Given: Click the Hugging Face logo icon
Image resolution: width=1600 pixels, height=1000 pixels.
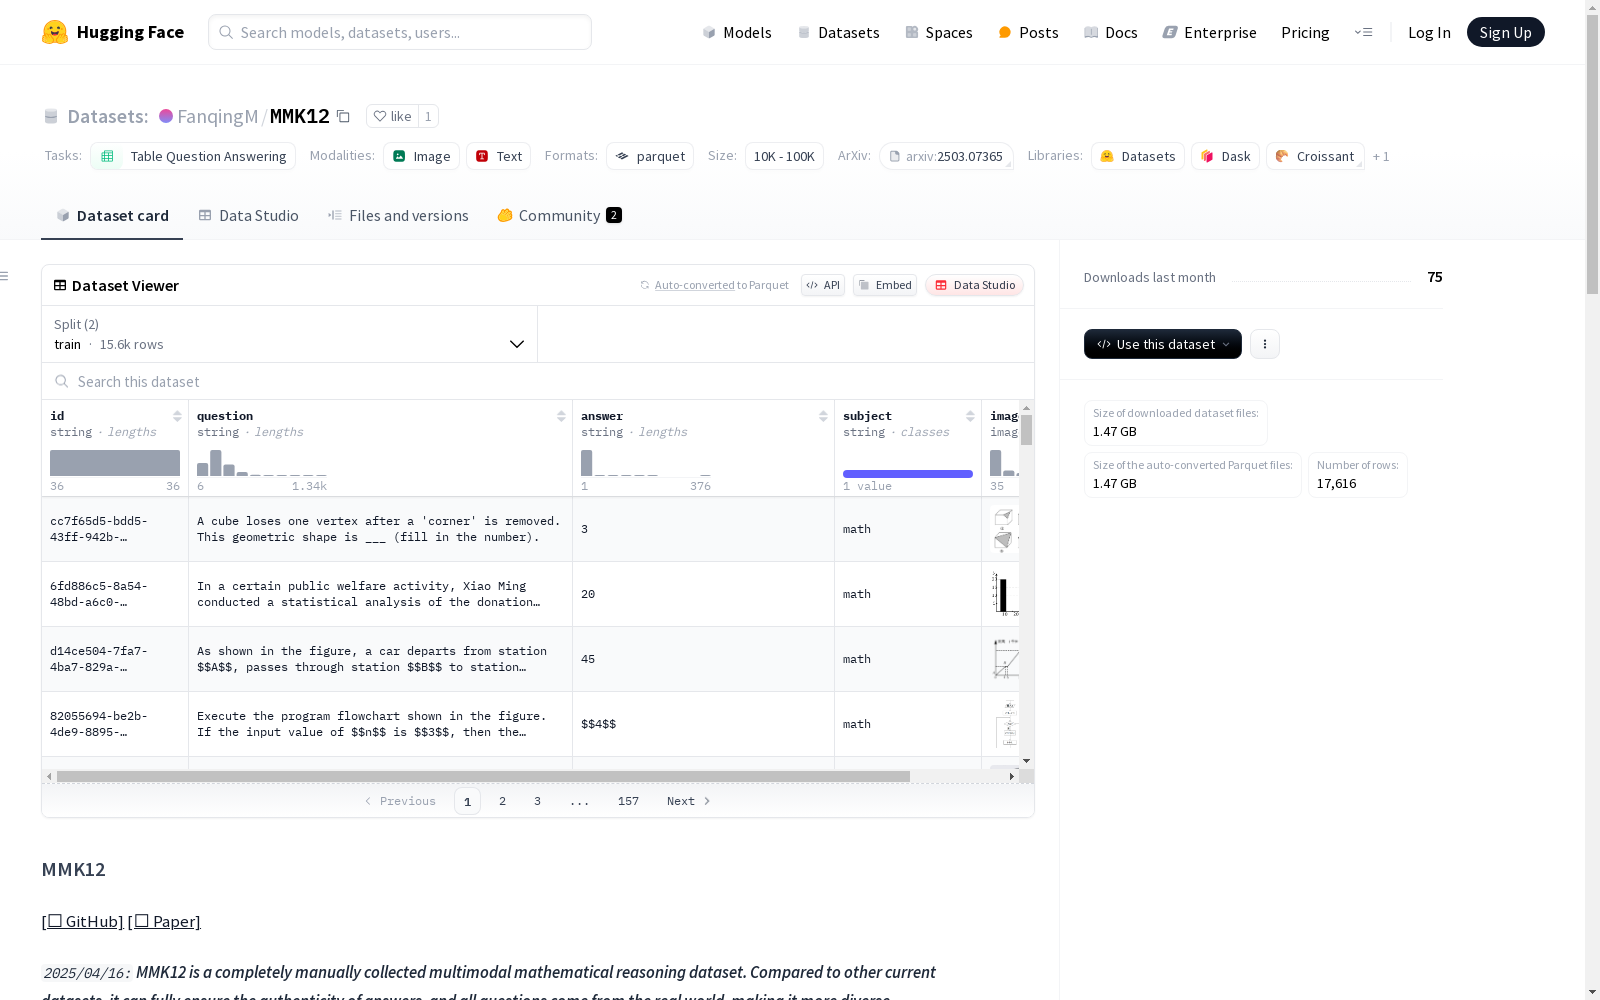Looking at the screenshot, I should 55,32.
